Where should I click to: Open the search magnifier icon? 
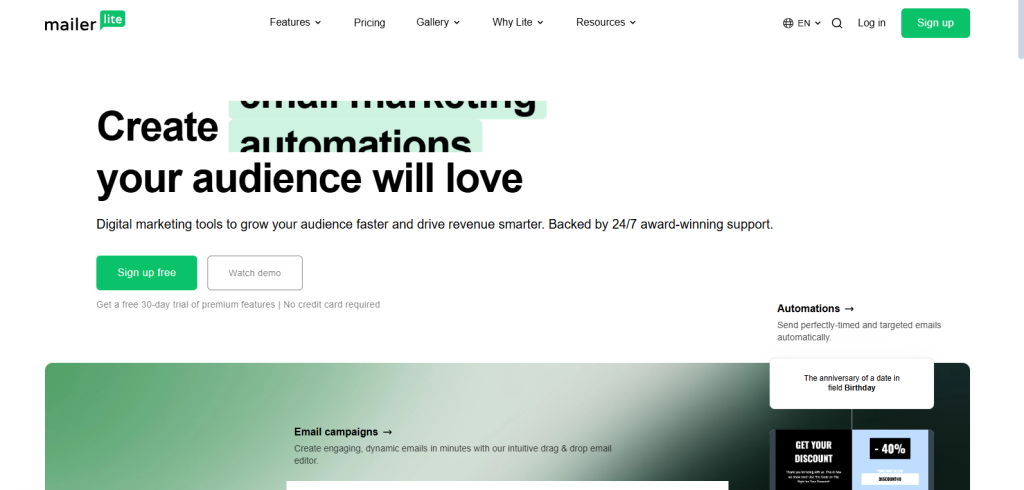coord(837,23)
